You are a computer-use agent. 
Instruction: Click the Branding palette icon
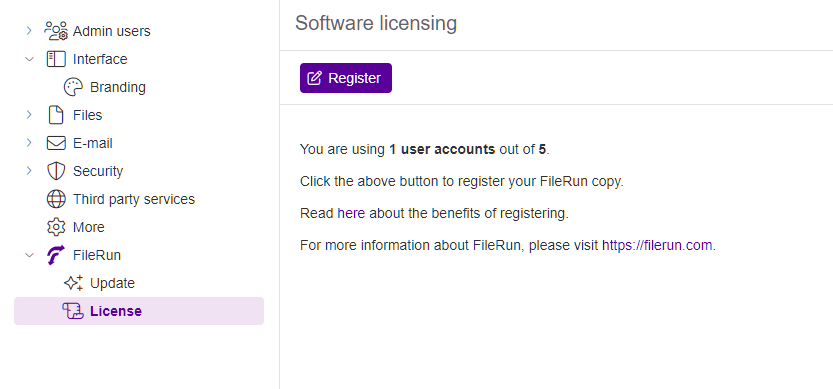(73, 87)
